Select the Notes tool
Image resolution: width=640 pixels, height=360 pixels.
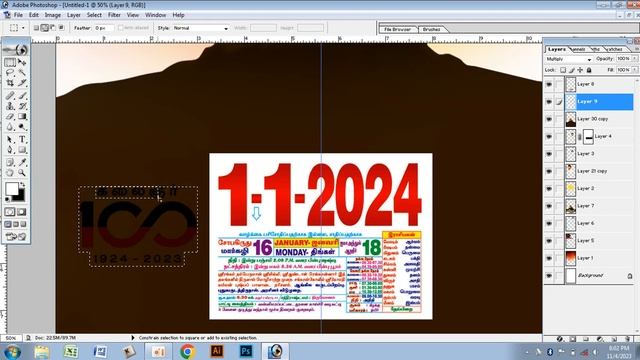pos(10,162)
